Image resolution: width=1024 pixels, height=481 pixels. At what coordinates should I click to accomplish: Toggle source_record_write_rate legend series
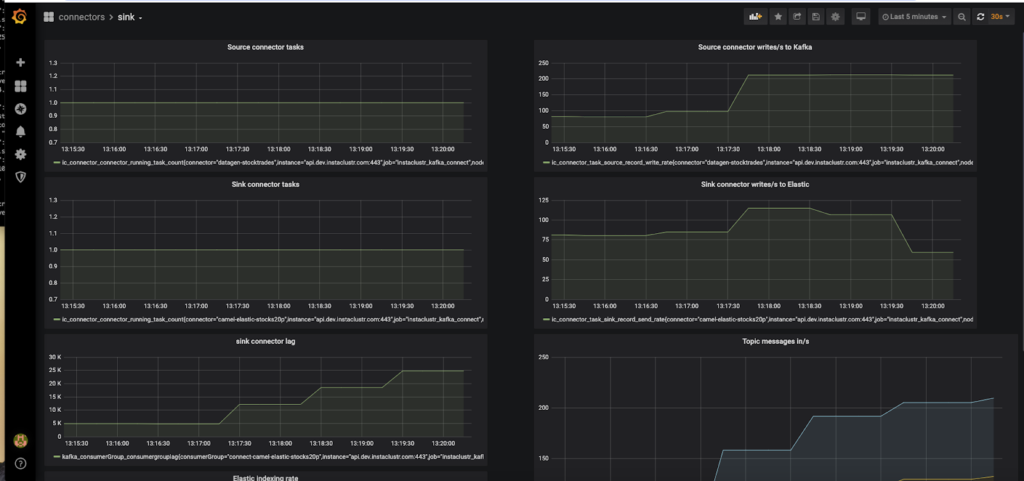tap(762, 162)
